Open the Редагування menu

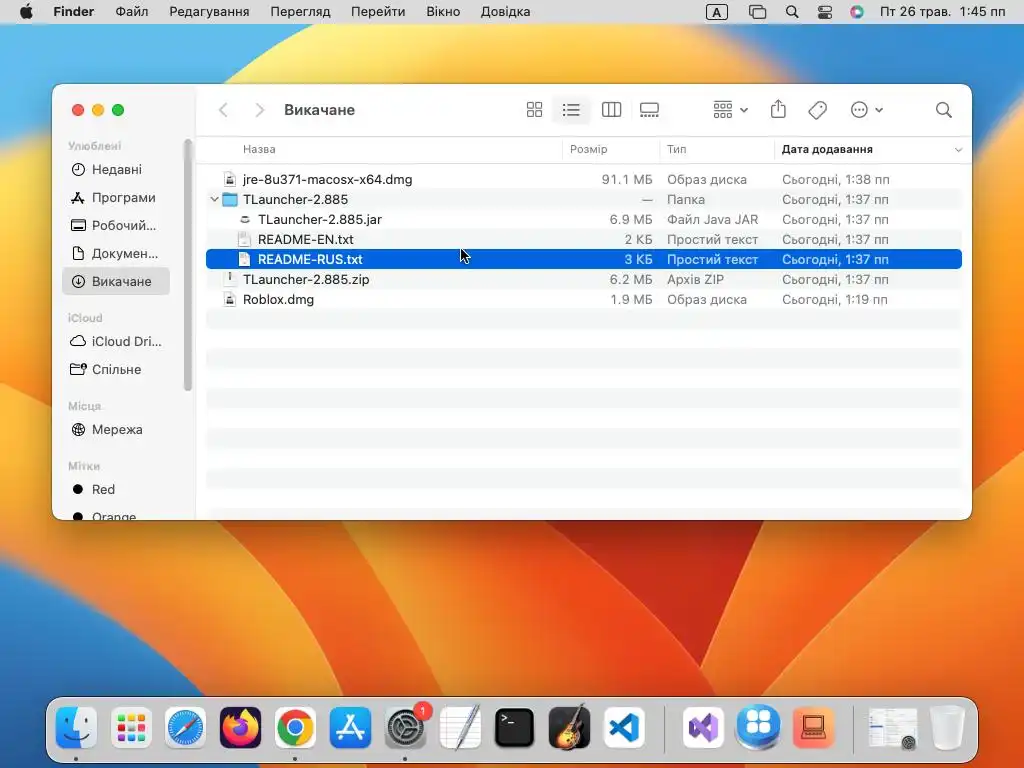[209, 12]
